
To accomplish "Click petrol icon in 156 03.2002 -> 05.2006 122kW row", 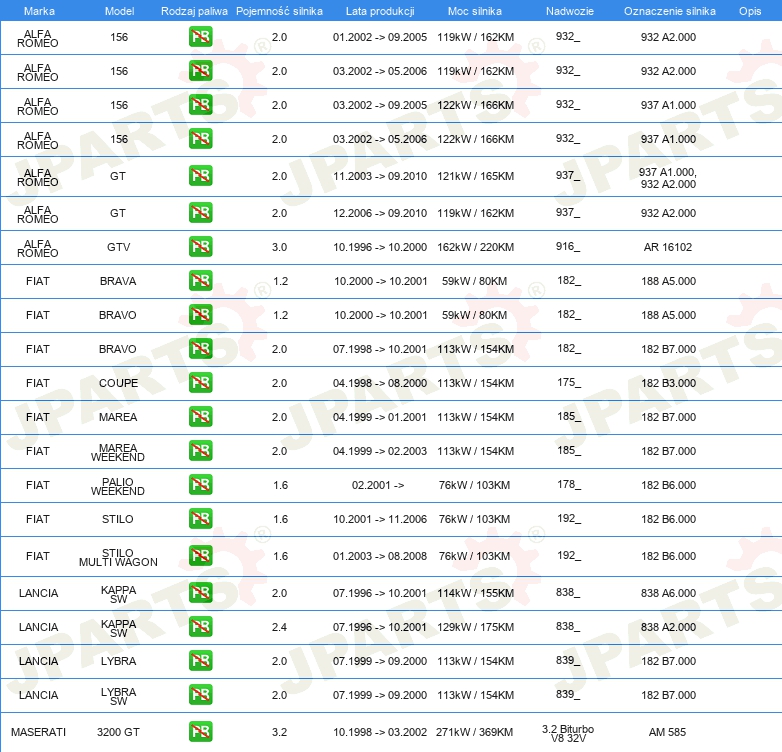I will (x=200, y=139).
